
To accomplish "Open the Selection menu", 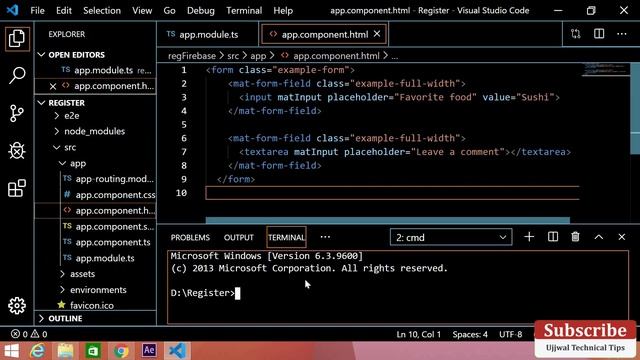I will point(102,11).
